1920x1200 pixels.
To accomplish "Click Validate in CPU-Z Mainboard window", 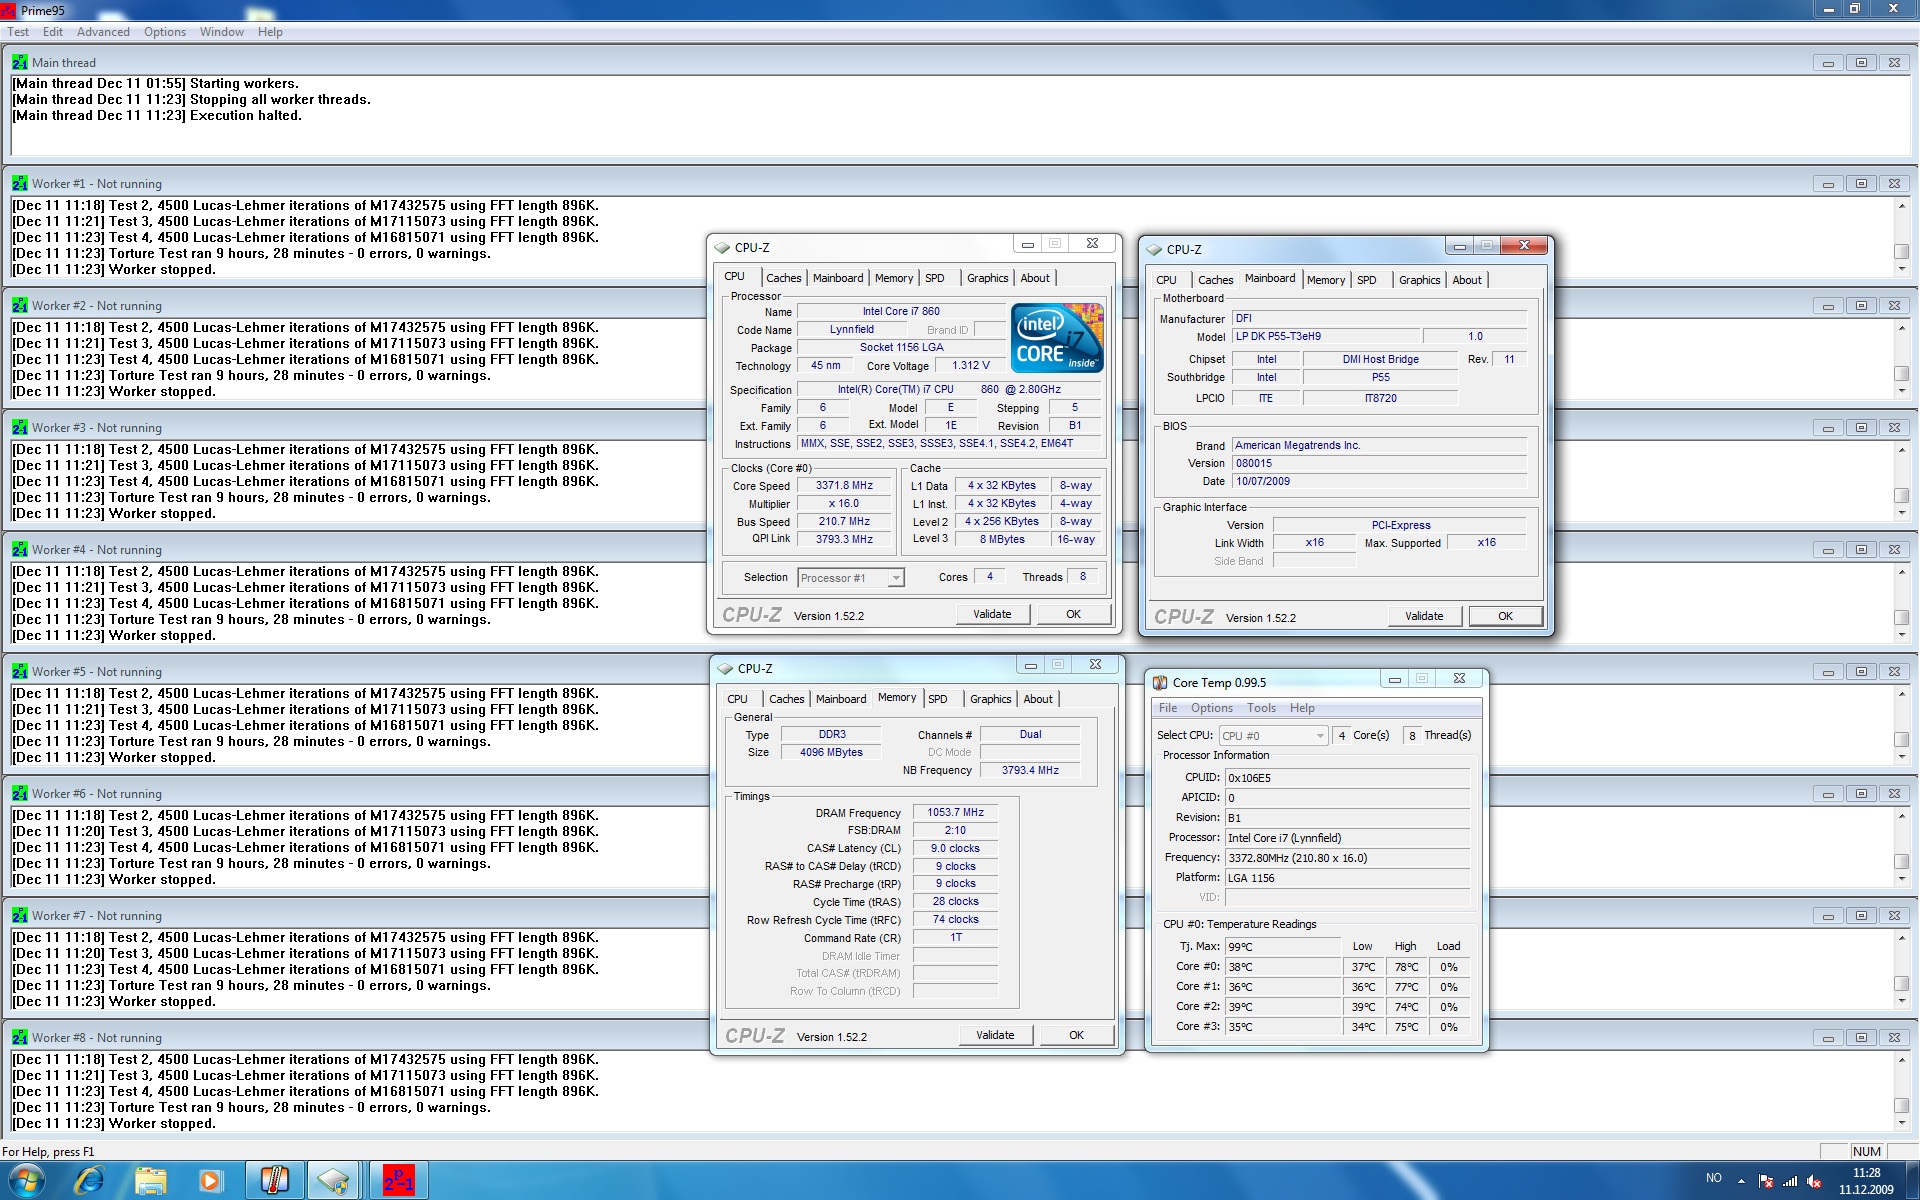I will click(x=1424, y=616).
